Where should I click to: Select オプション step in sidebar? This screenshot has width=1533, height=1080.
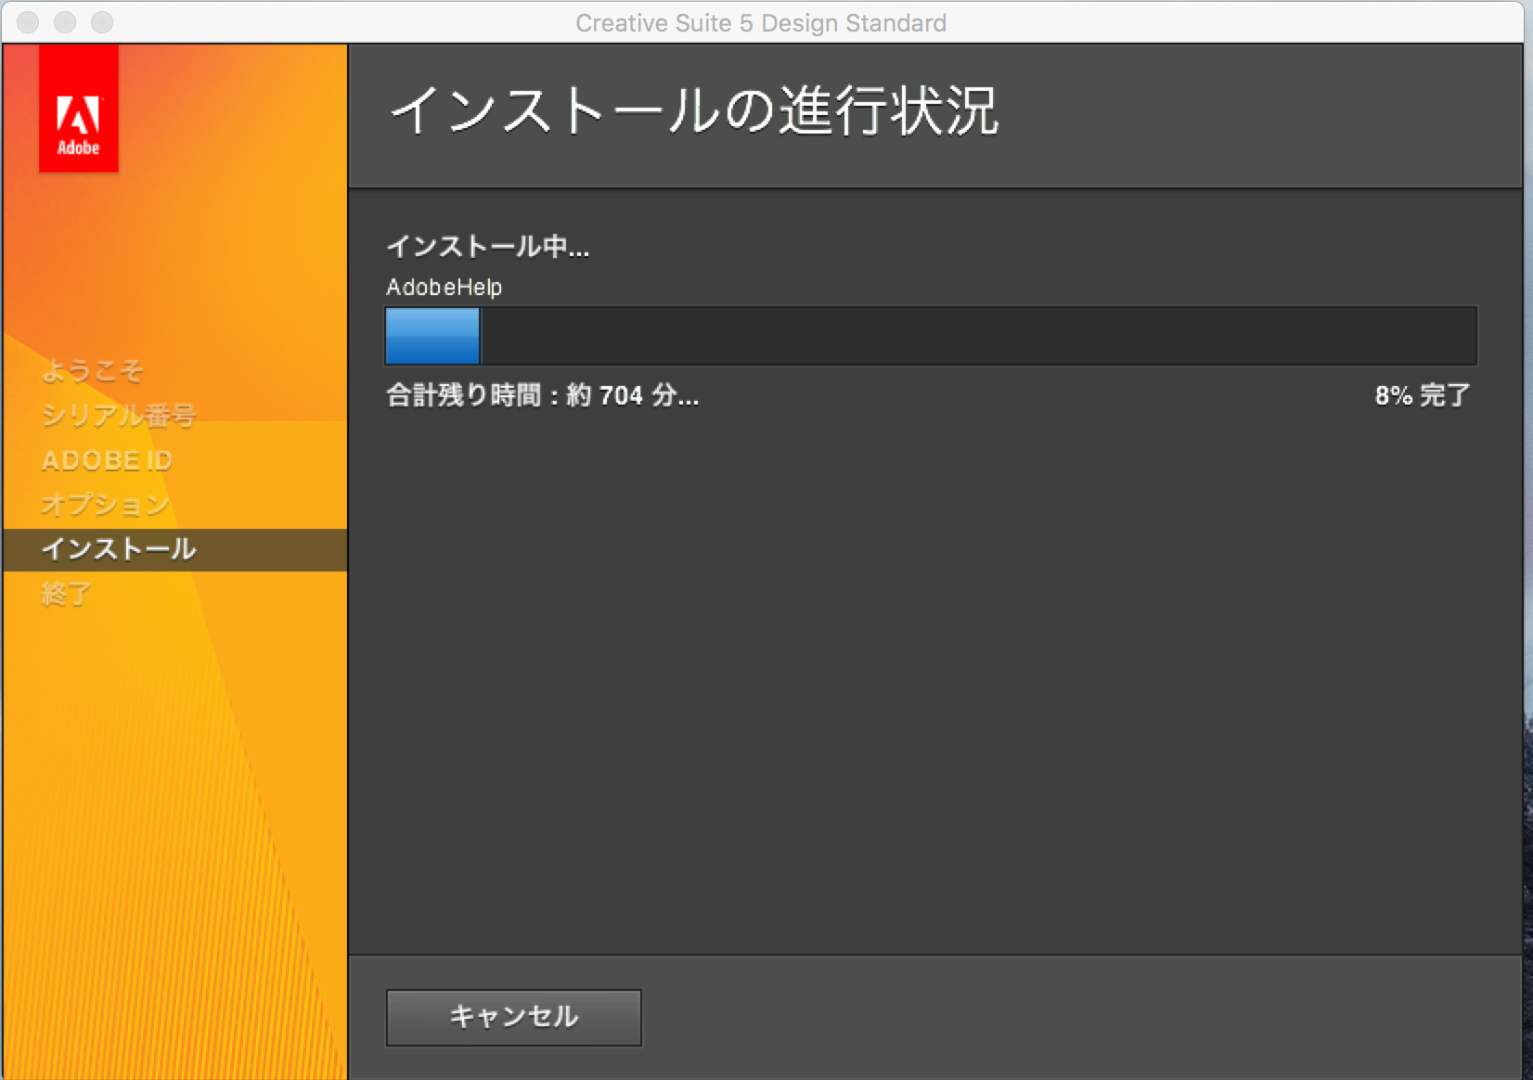(105, 504)
